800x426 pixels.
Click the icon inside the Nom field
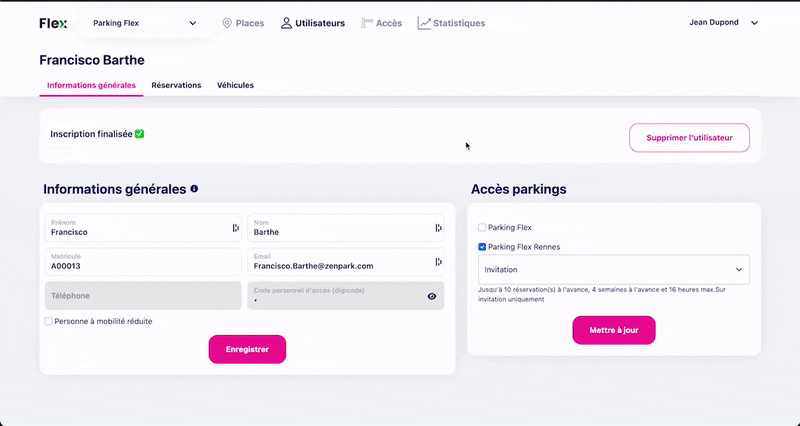coord(438,228)
